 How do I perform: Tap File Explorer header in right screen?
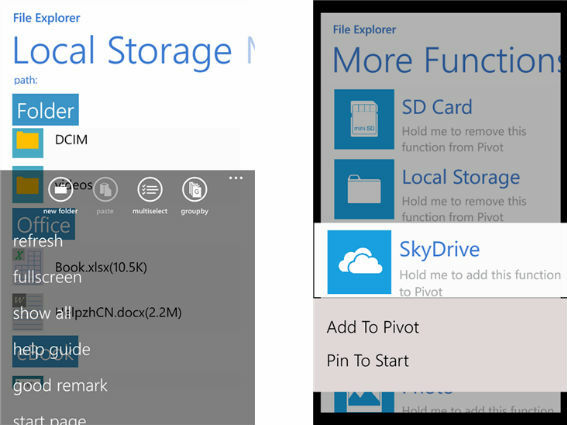pos(364,30)
